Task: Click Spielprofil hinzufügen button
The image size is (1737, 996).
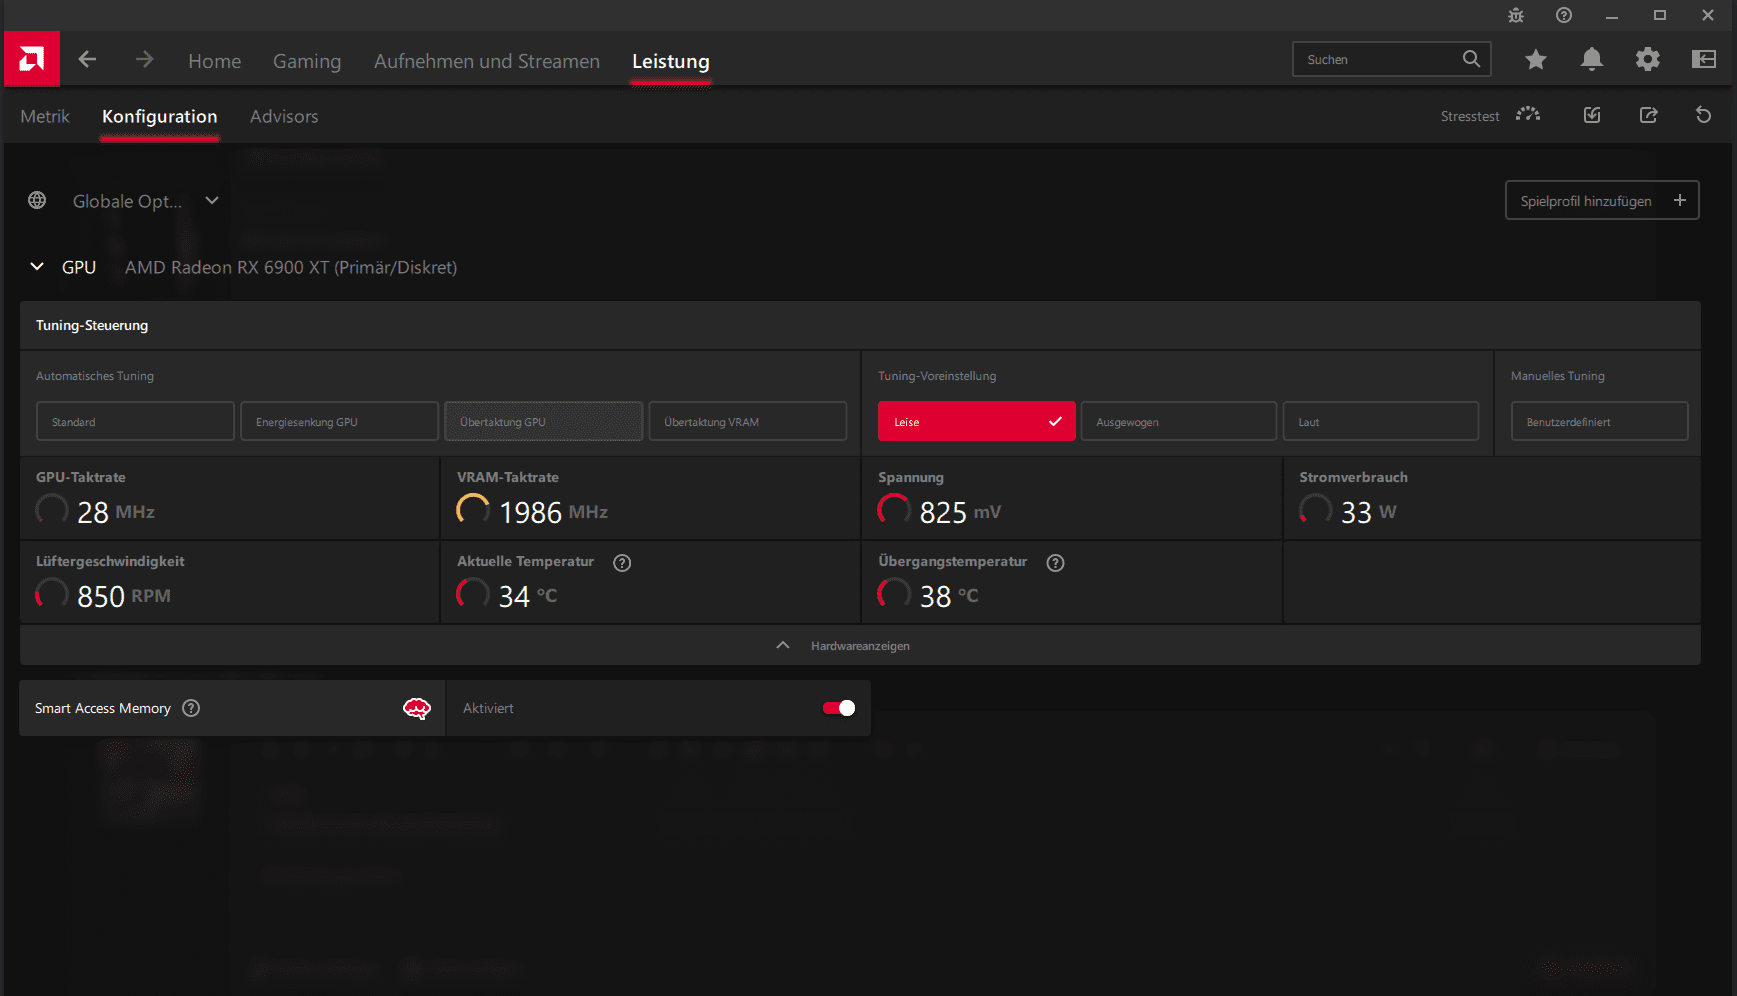Action: (1602, 200)
